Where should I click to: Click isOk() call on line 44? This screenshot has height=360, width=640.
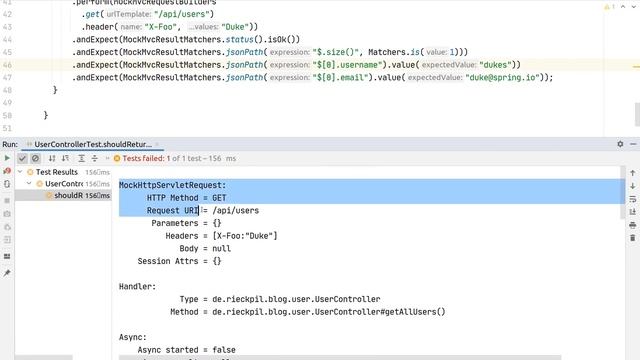pos(284,40)
